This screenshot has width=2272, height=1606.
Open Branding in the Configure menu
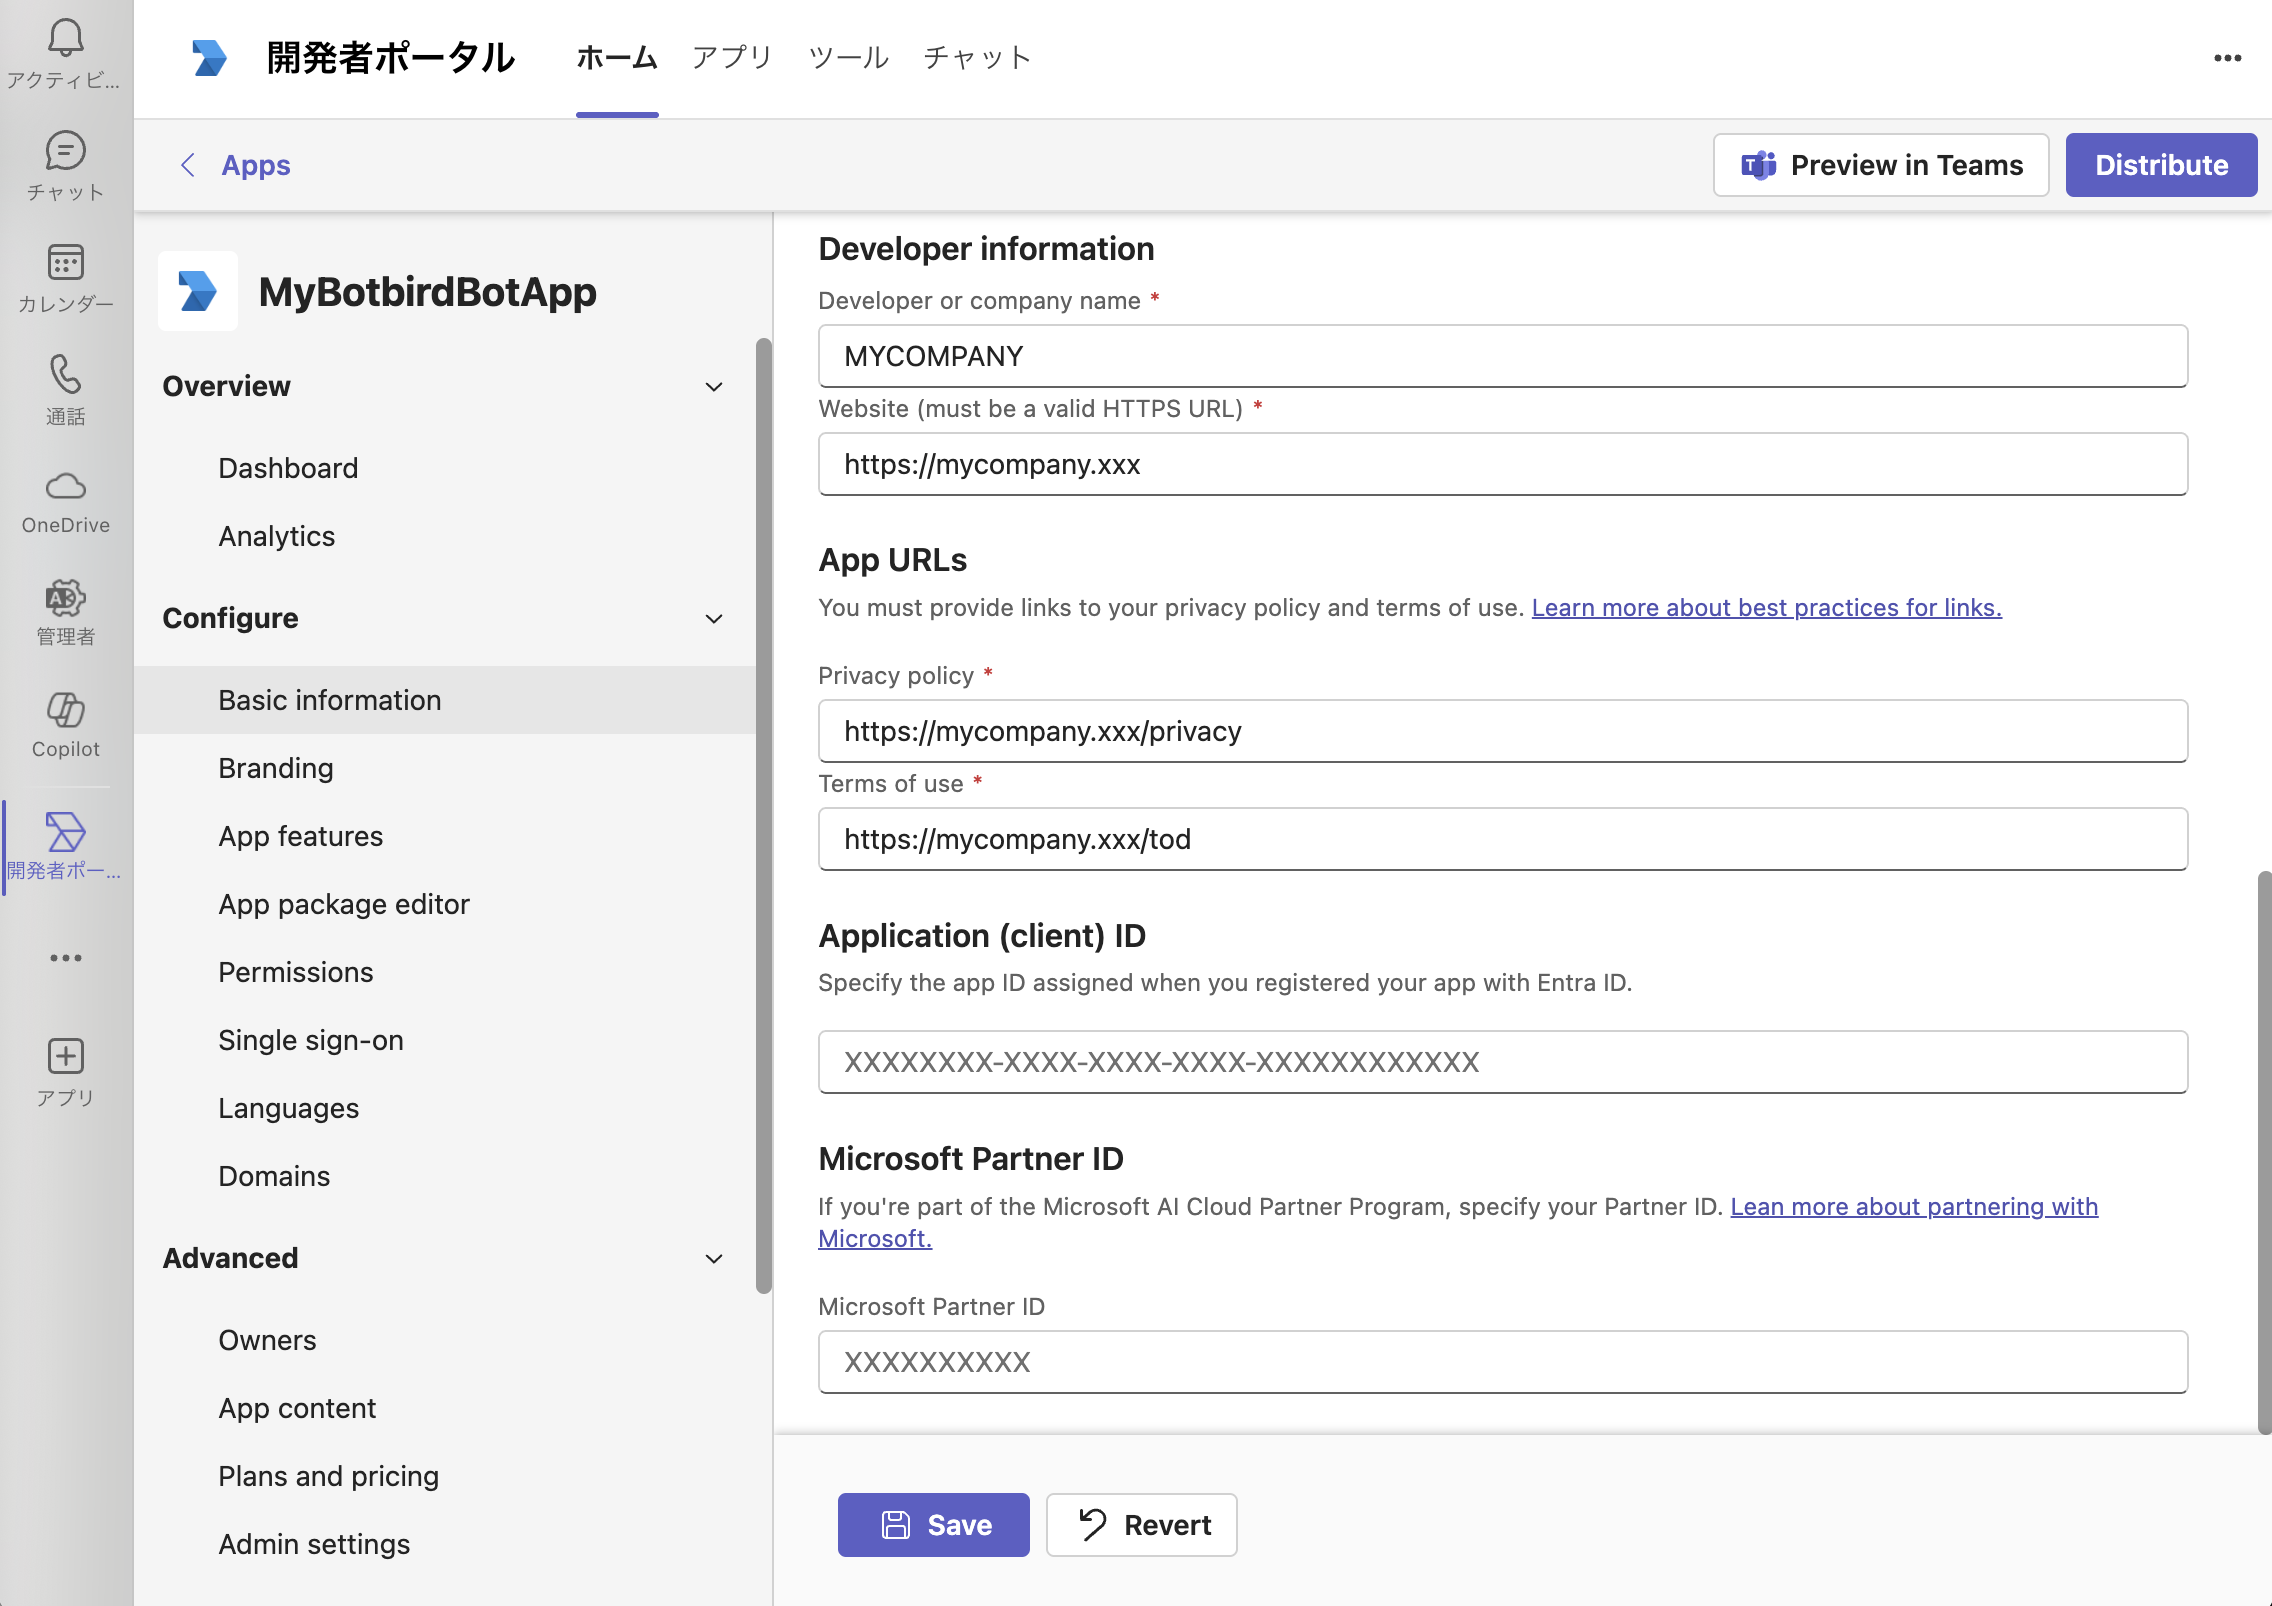point(276,769)
